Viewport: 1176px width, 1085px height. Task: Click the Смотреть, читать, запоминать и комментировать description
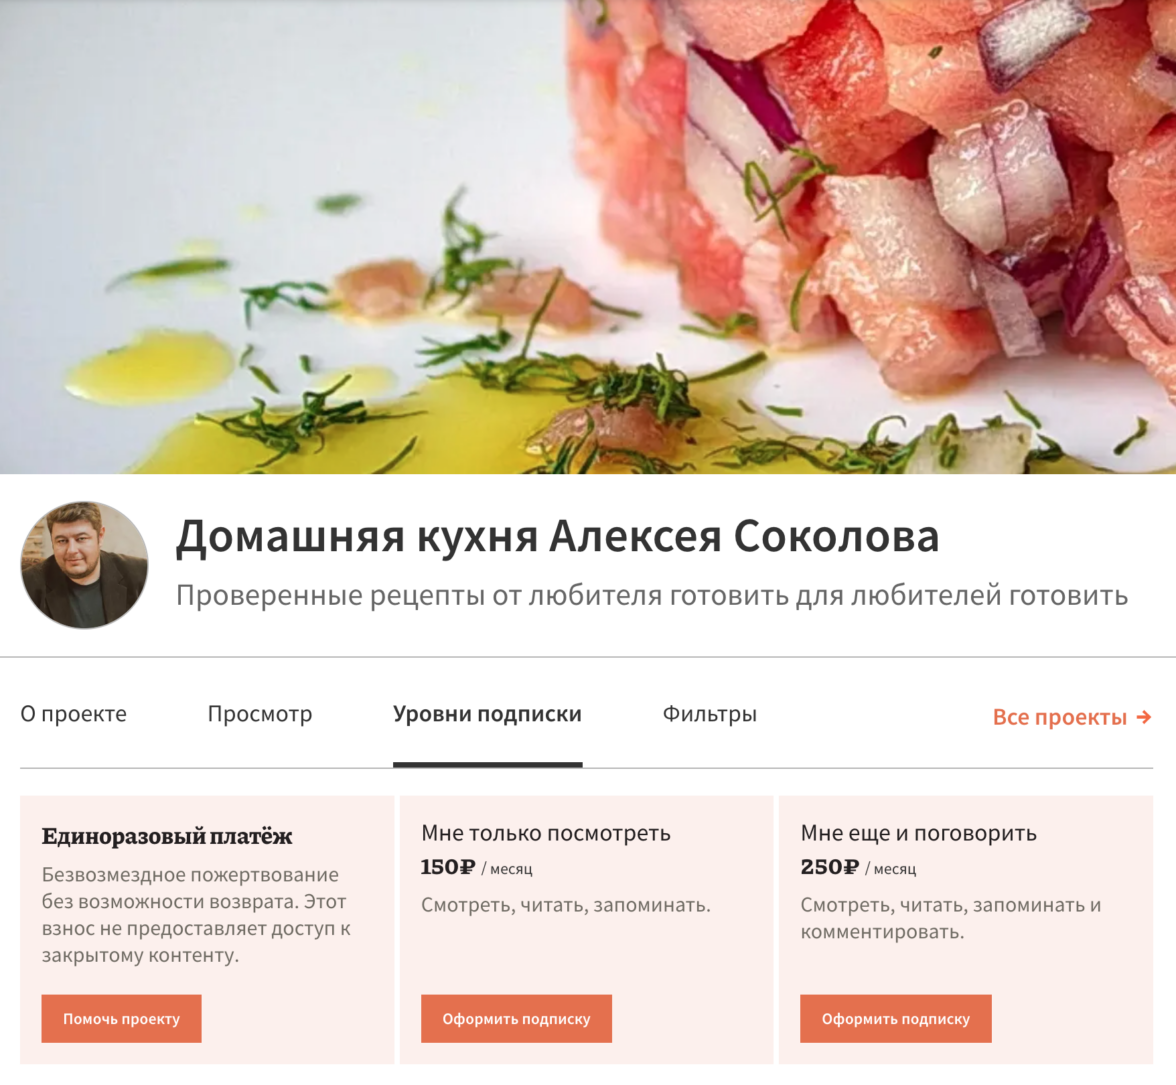tap(951, 919)
